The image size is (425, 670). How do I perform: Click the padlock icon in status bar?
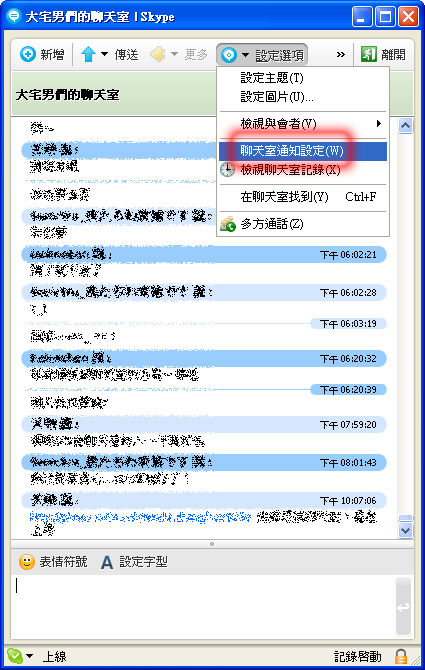(x=401, y=656)
